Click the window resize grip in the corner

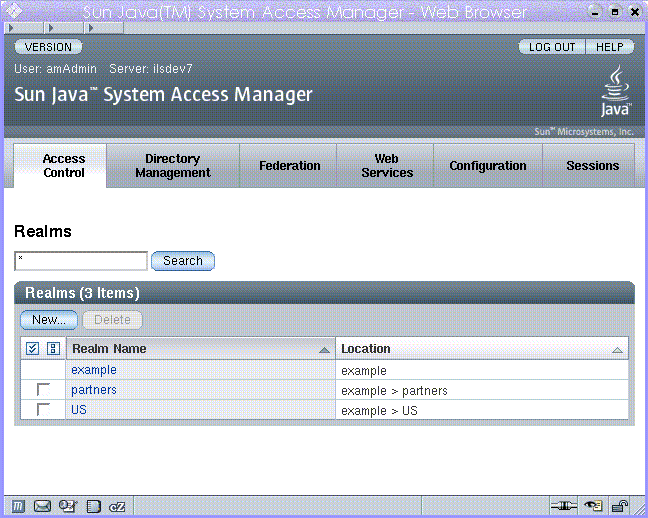(x=638, y=508)
